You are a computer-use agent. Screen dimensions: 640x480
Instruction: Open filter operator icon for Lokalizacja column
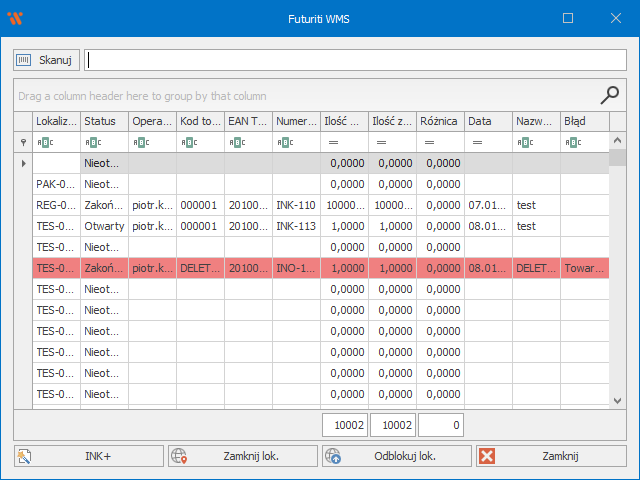(x=45, y=142)
